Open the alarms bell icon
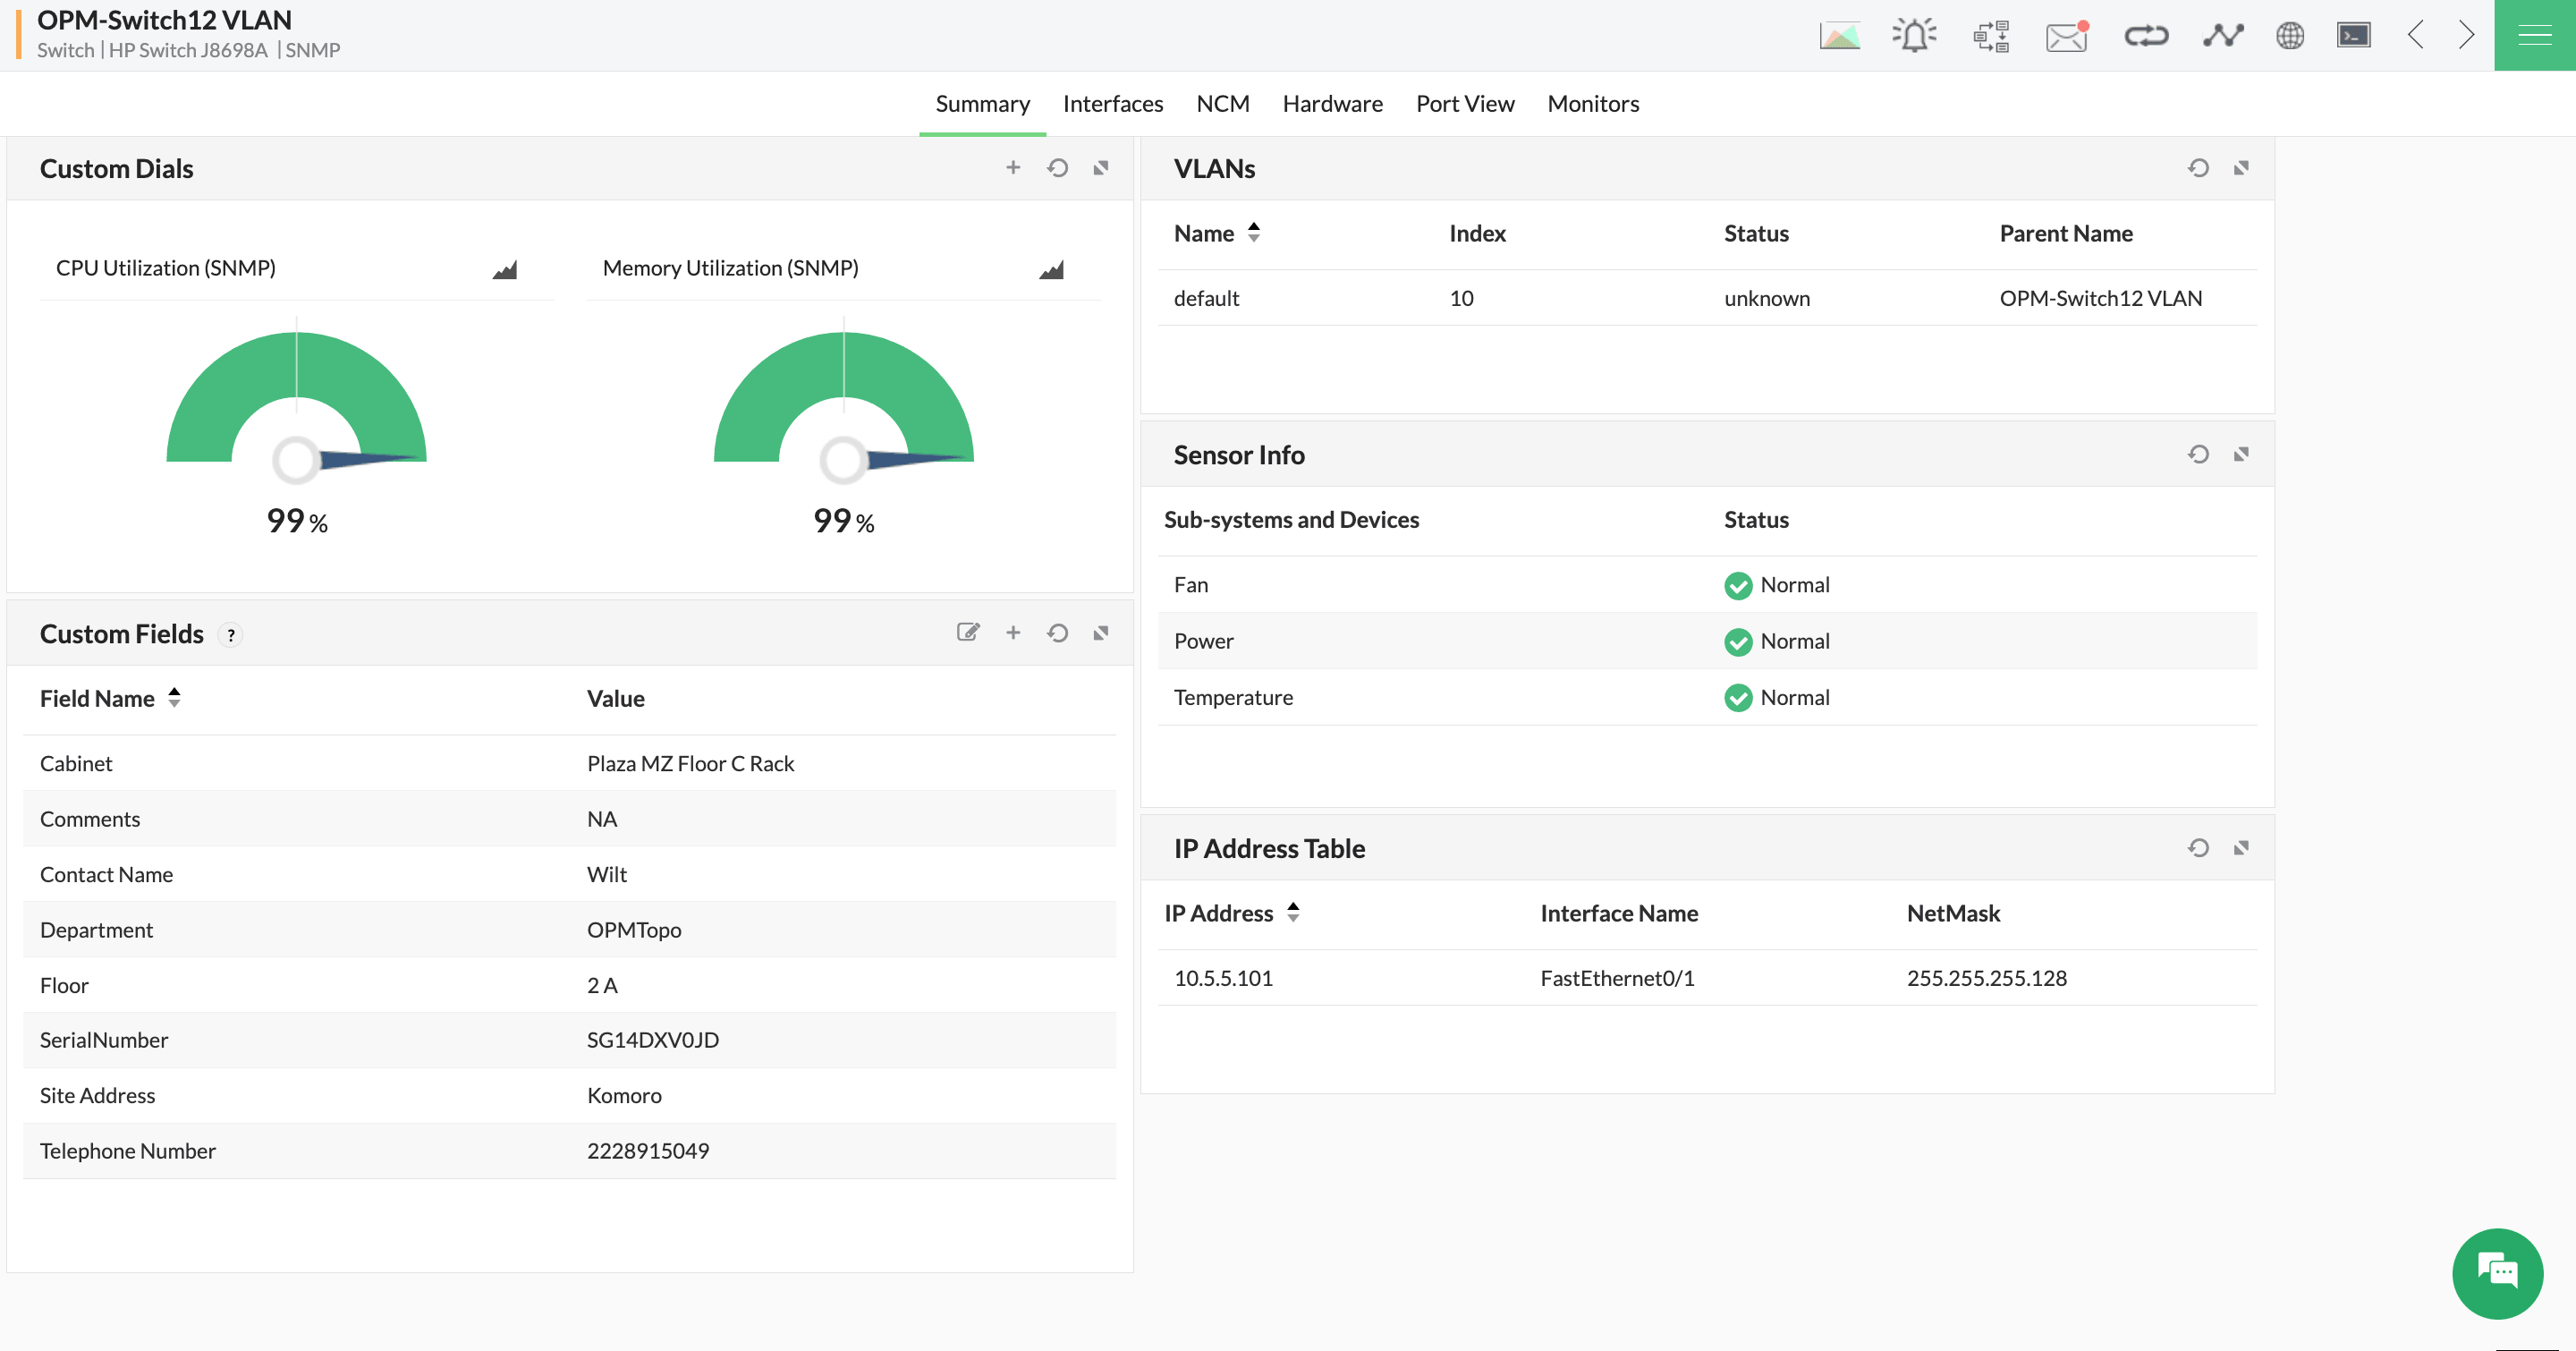The height and width of the screenshot is (1351, 2576). tap(1914, 36)
